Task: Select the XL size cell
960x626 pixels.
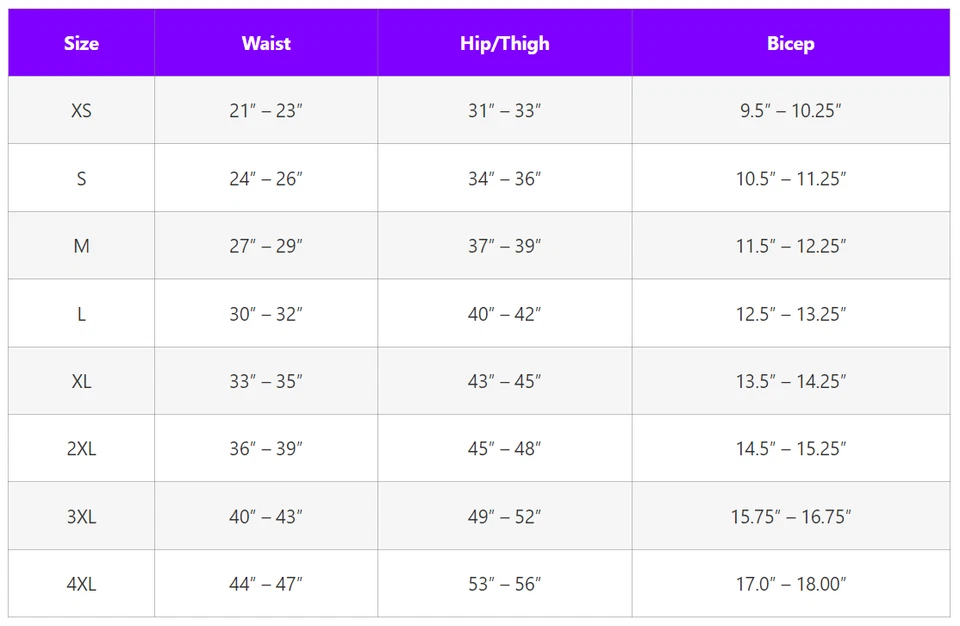Action: coord(81,381)
